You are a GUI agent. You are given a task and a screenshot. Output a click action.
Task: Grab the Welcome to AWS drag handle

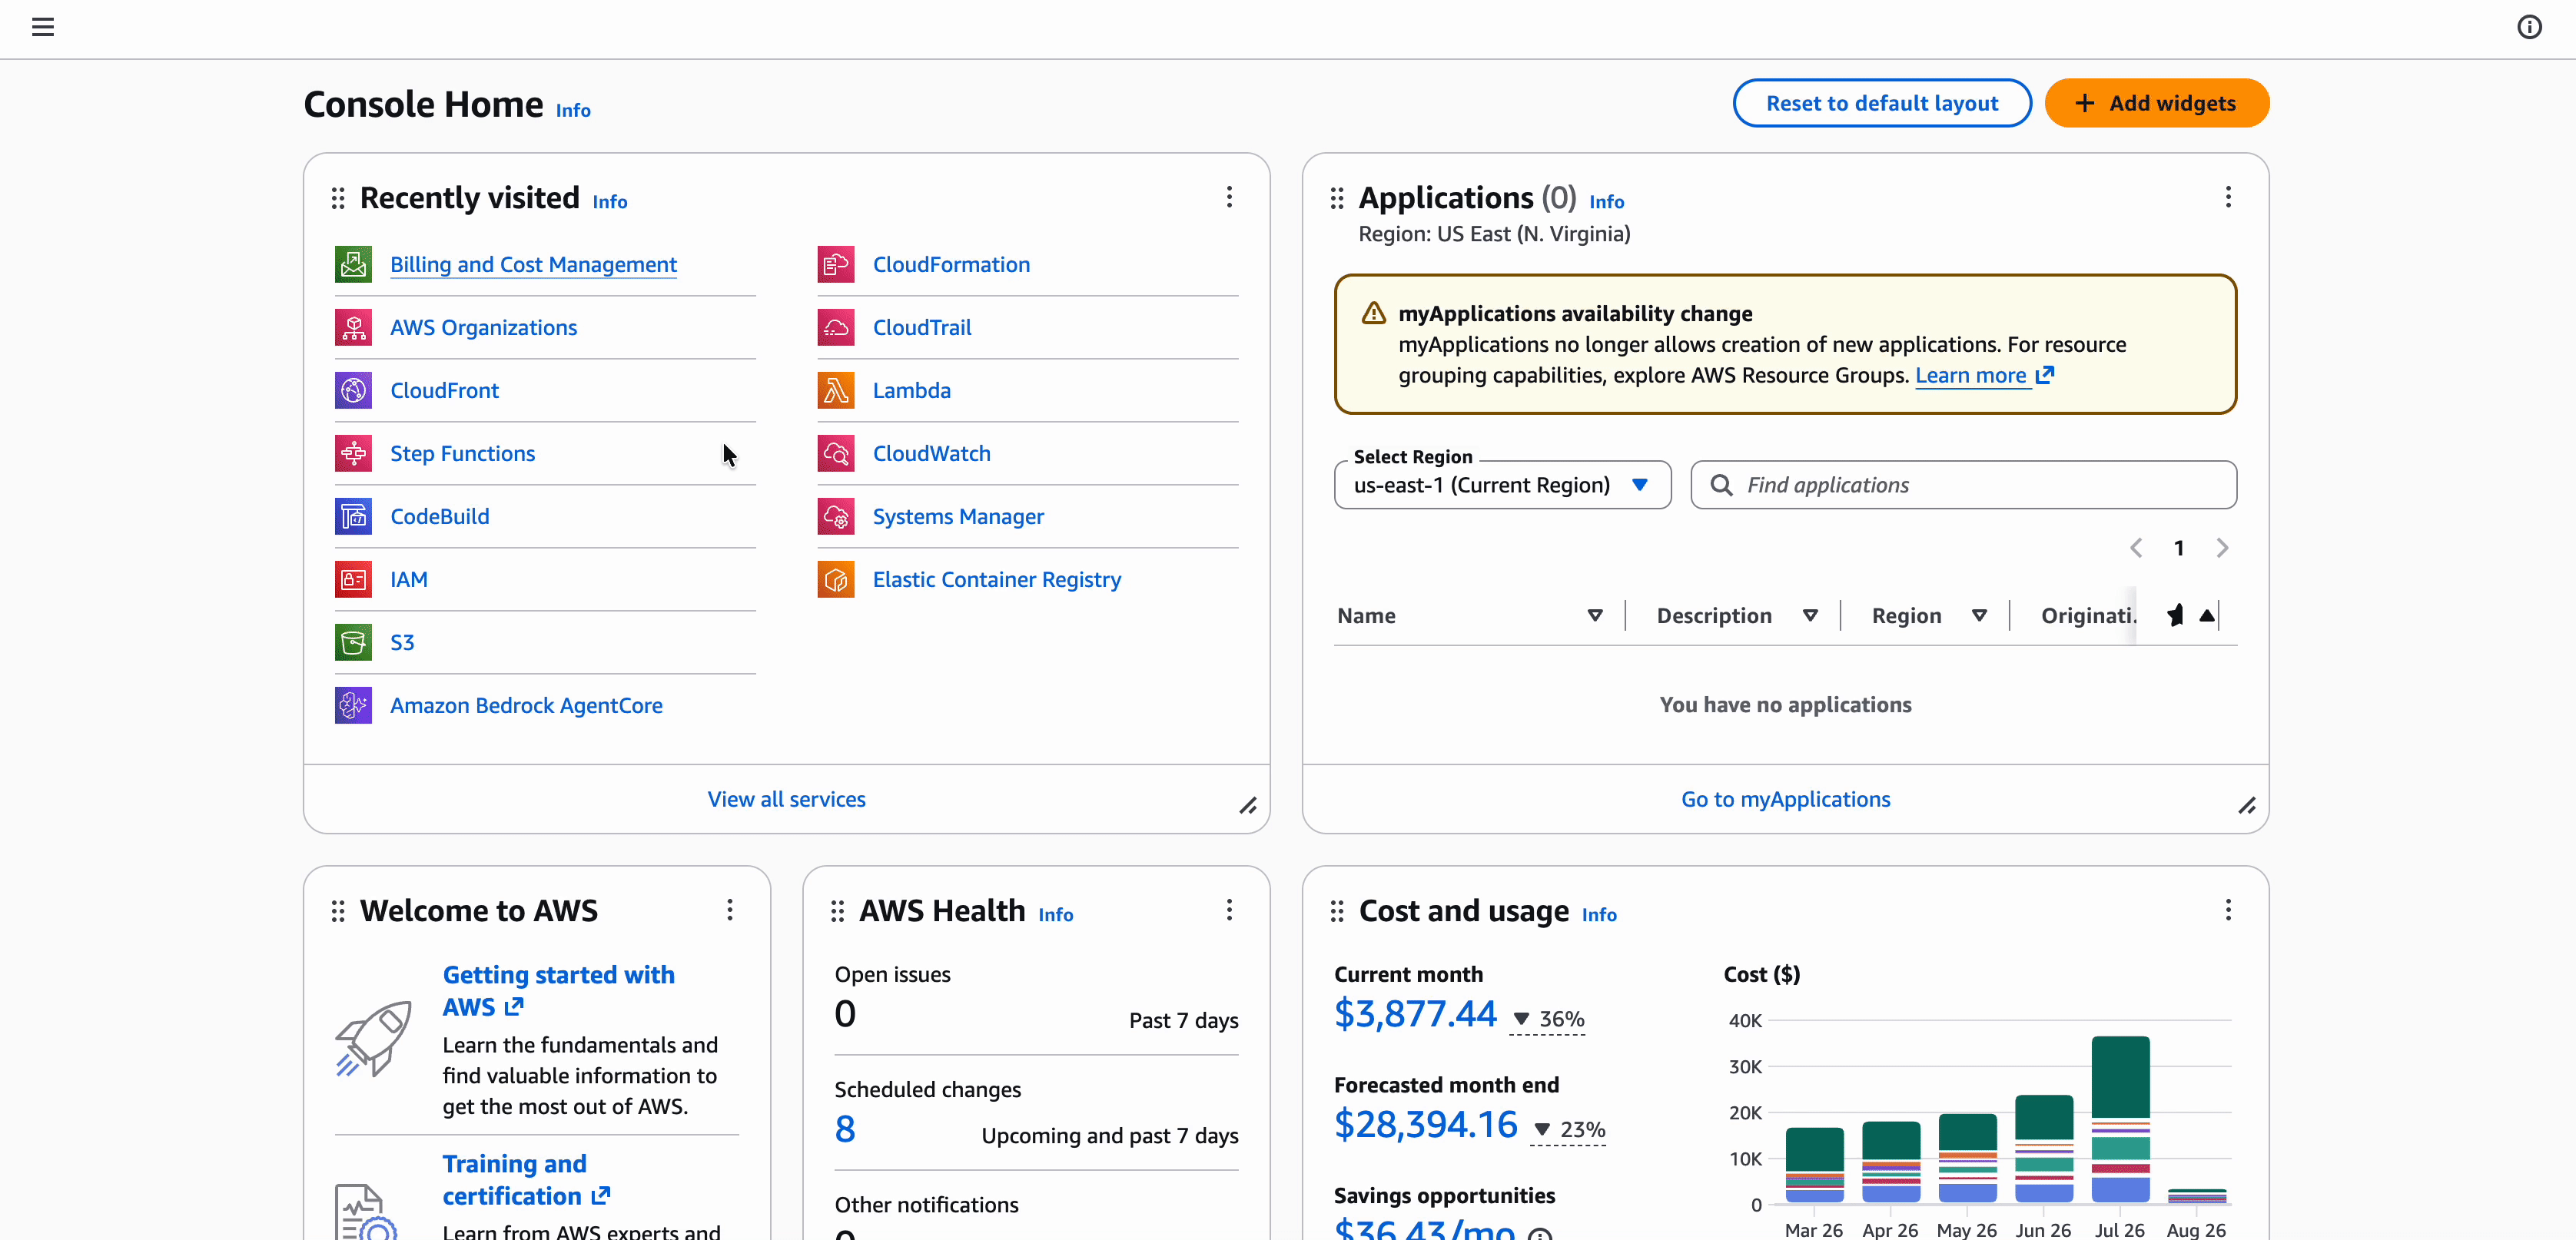point(338,911)
